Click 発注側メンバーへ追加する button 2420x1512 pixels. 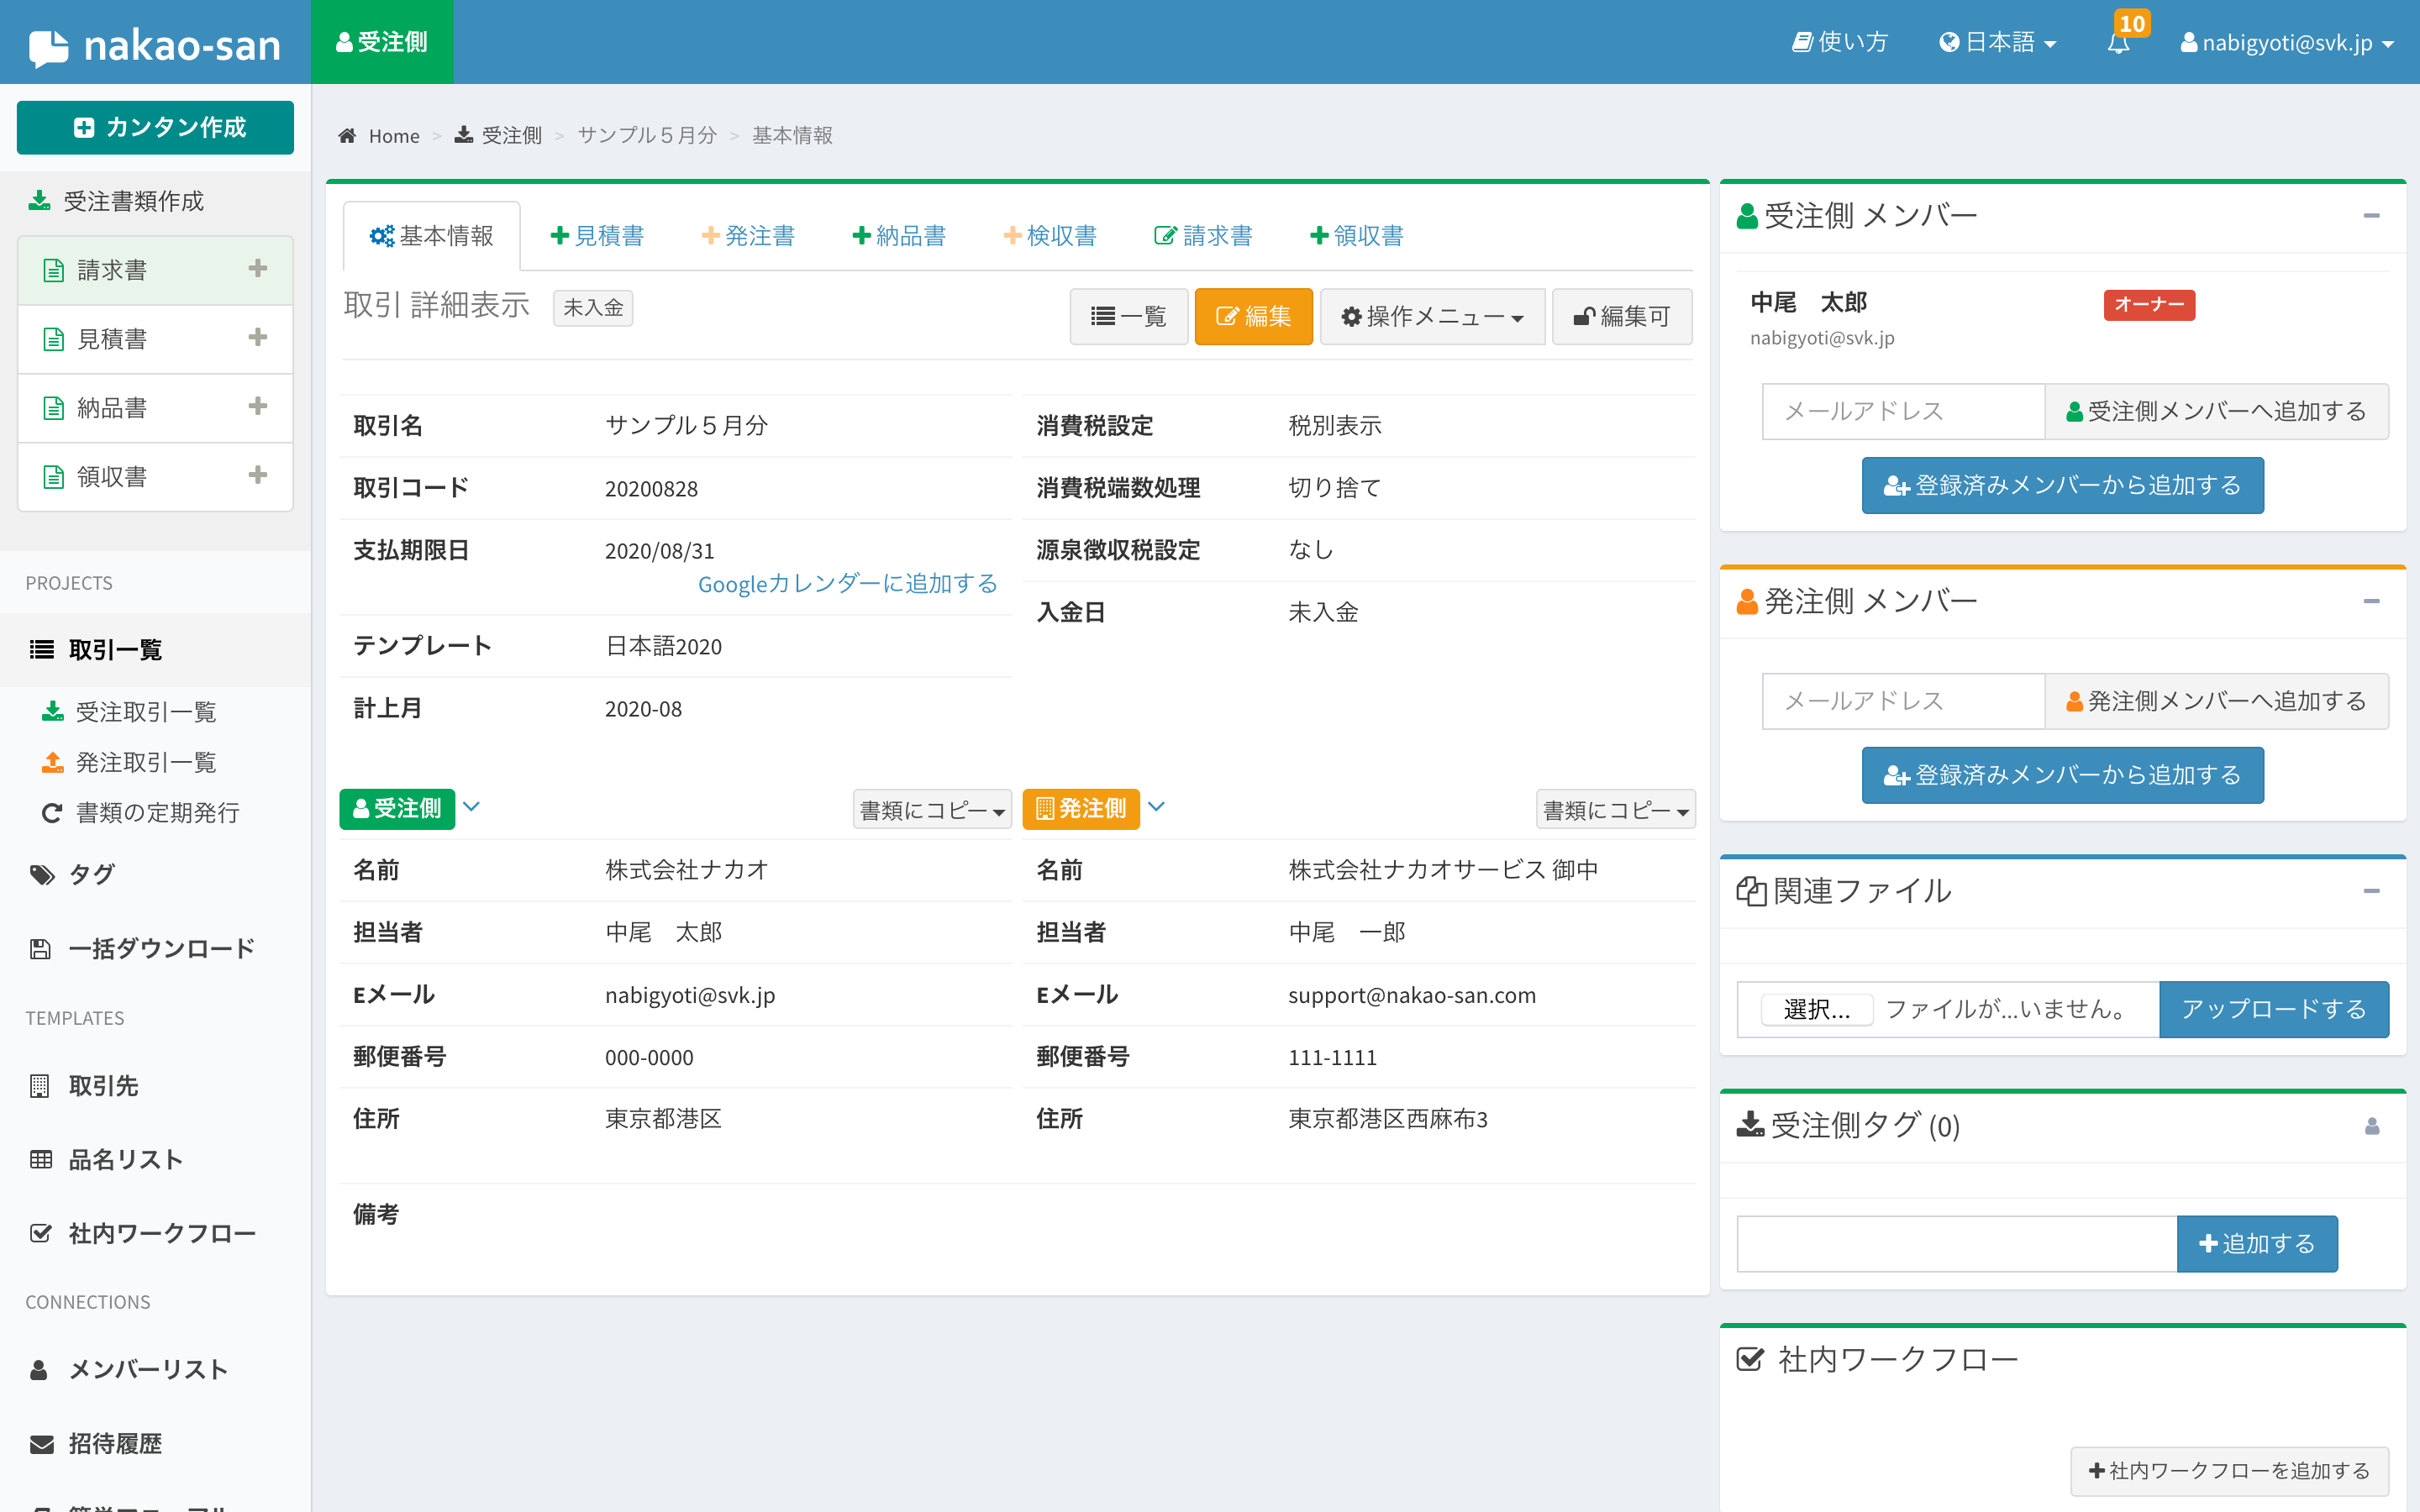click(2216, 701)
